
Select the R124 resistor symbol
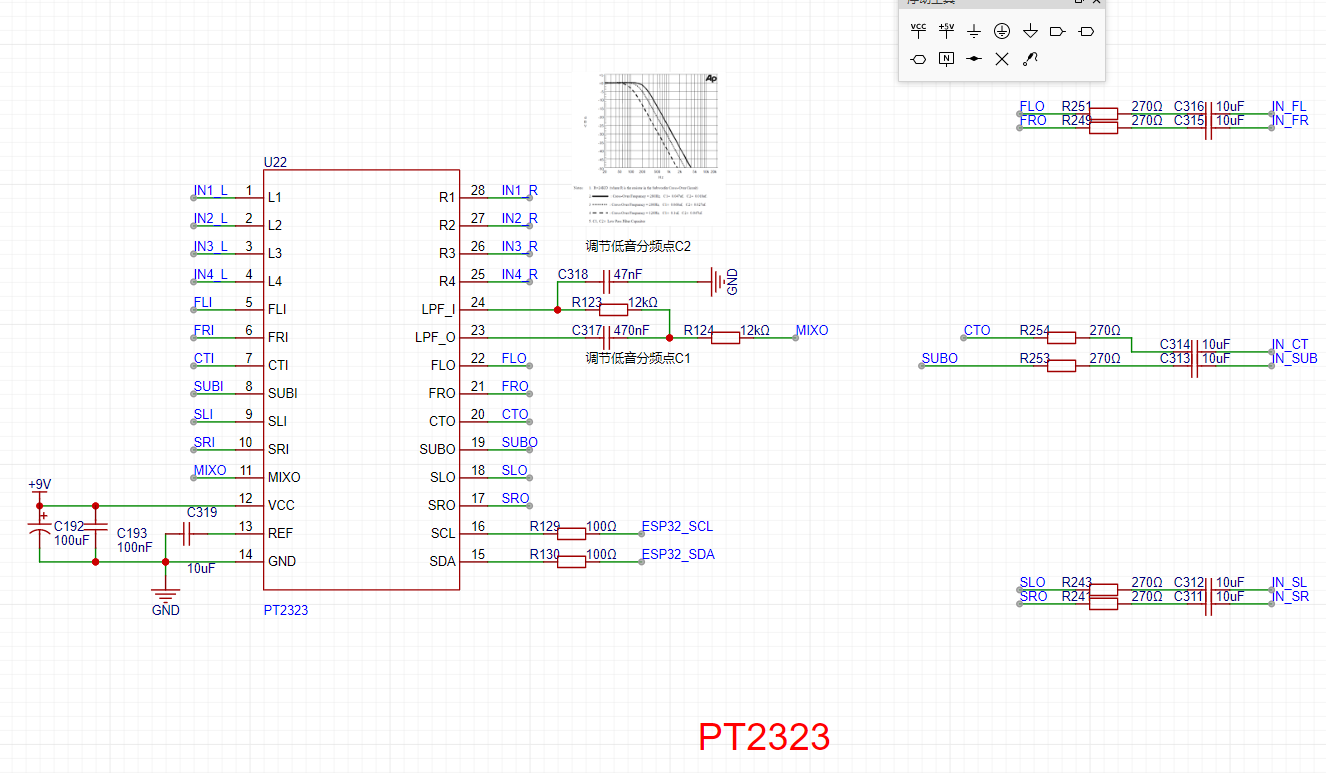point(725,338)
